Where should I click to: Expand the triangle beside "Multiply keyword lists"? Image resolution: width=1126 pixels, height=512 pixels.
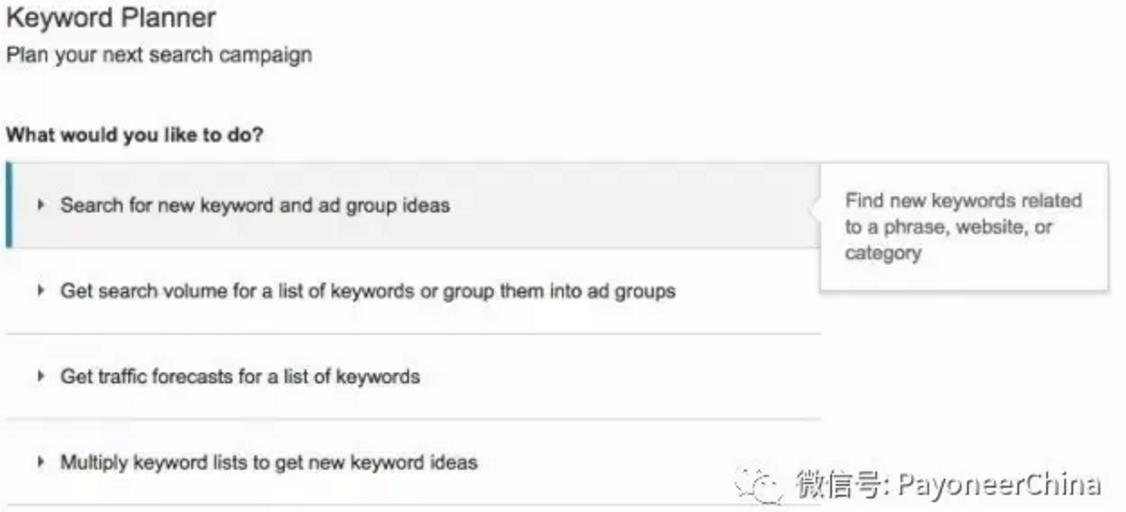41,462
